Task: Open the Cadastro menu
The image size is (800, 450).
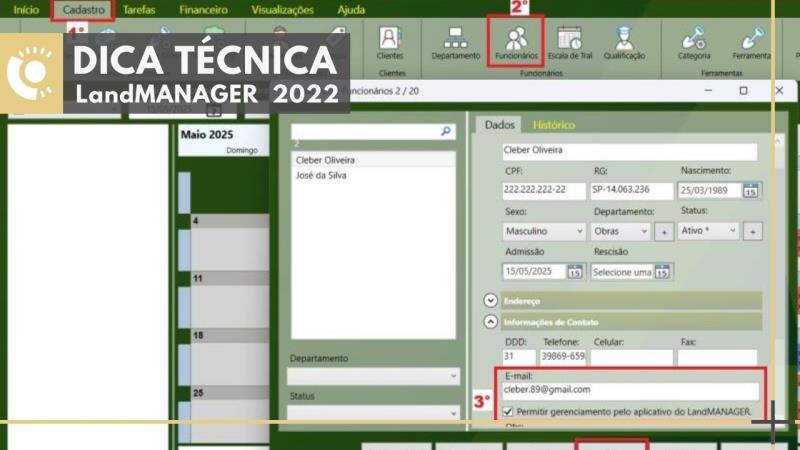Action: (x=83, y=10)
